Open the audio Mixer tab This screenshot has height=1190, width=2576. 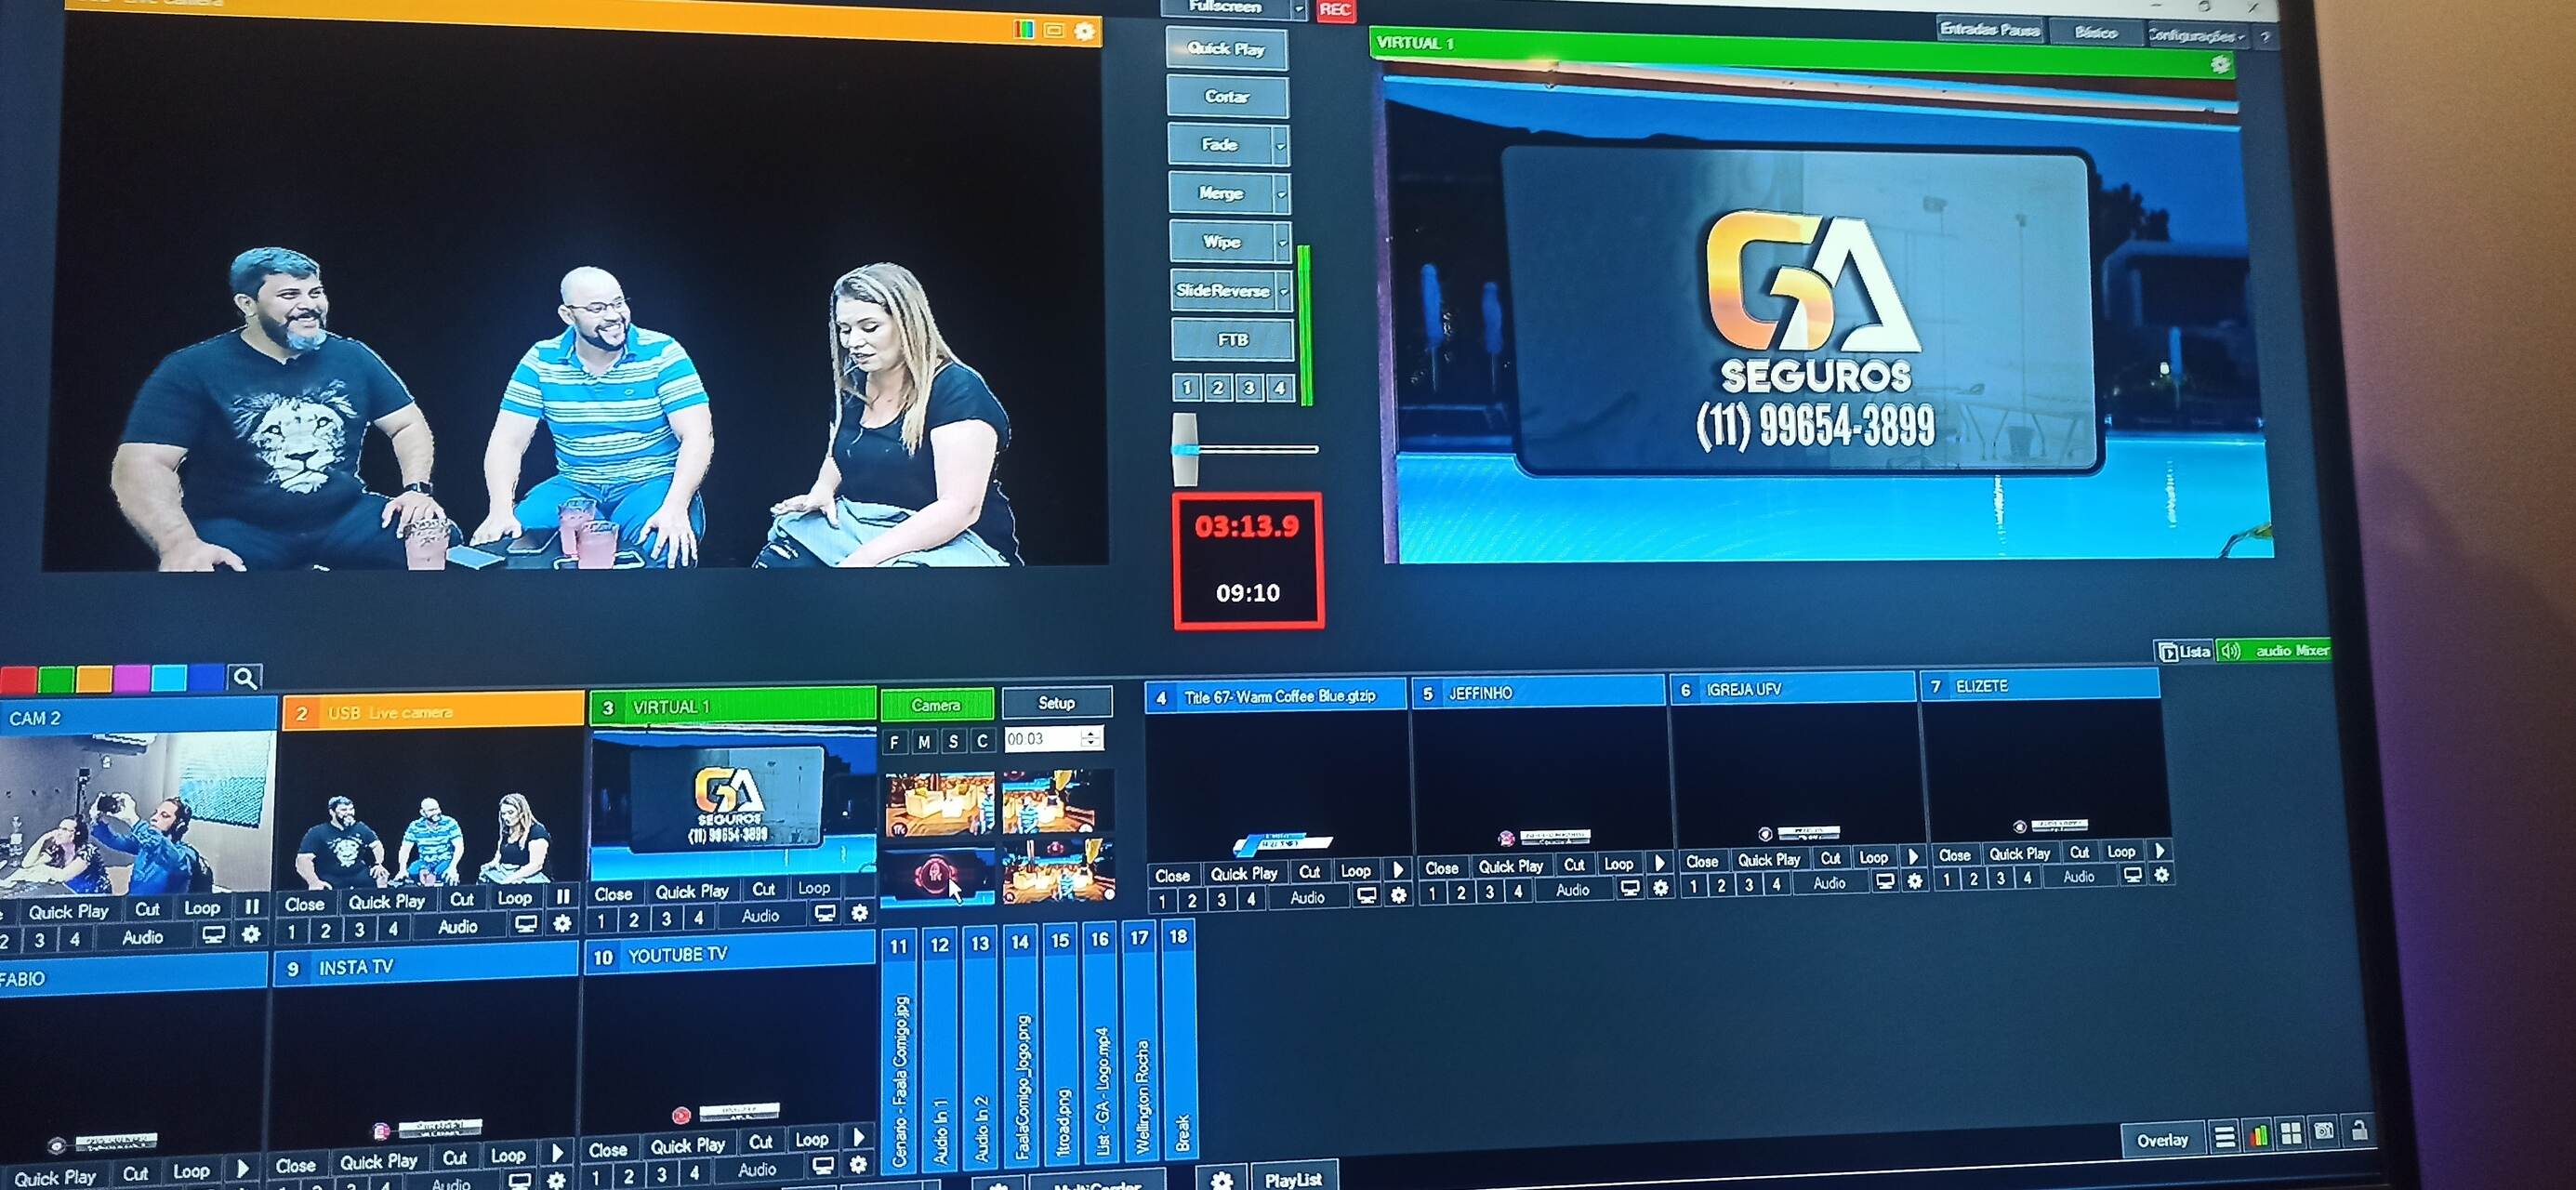[2275, 651]
